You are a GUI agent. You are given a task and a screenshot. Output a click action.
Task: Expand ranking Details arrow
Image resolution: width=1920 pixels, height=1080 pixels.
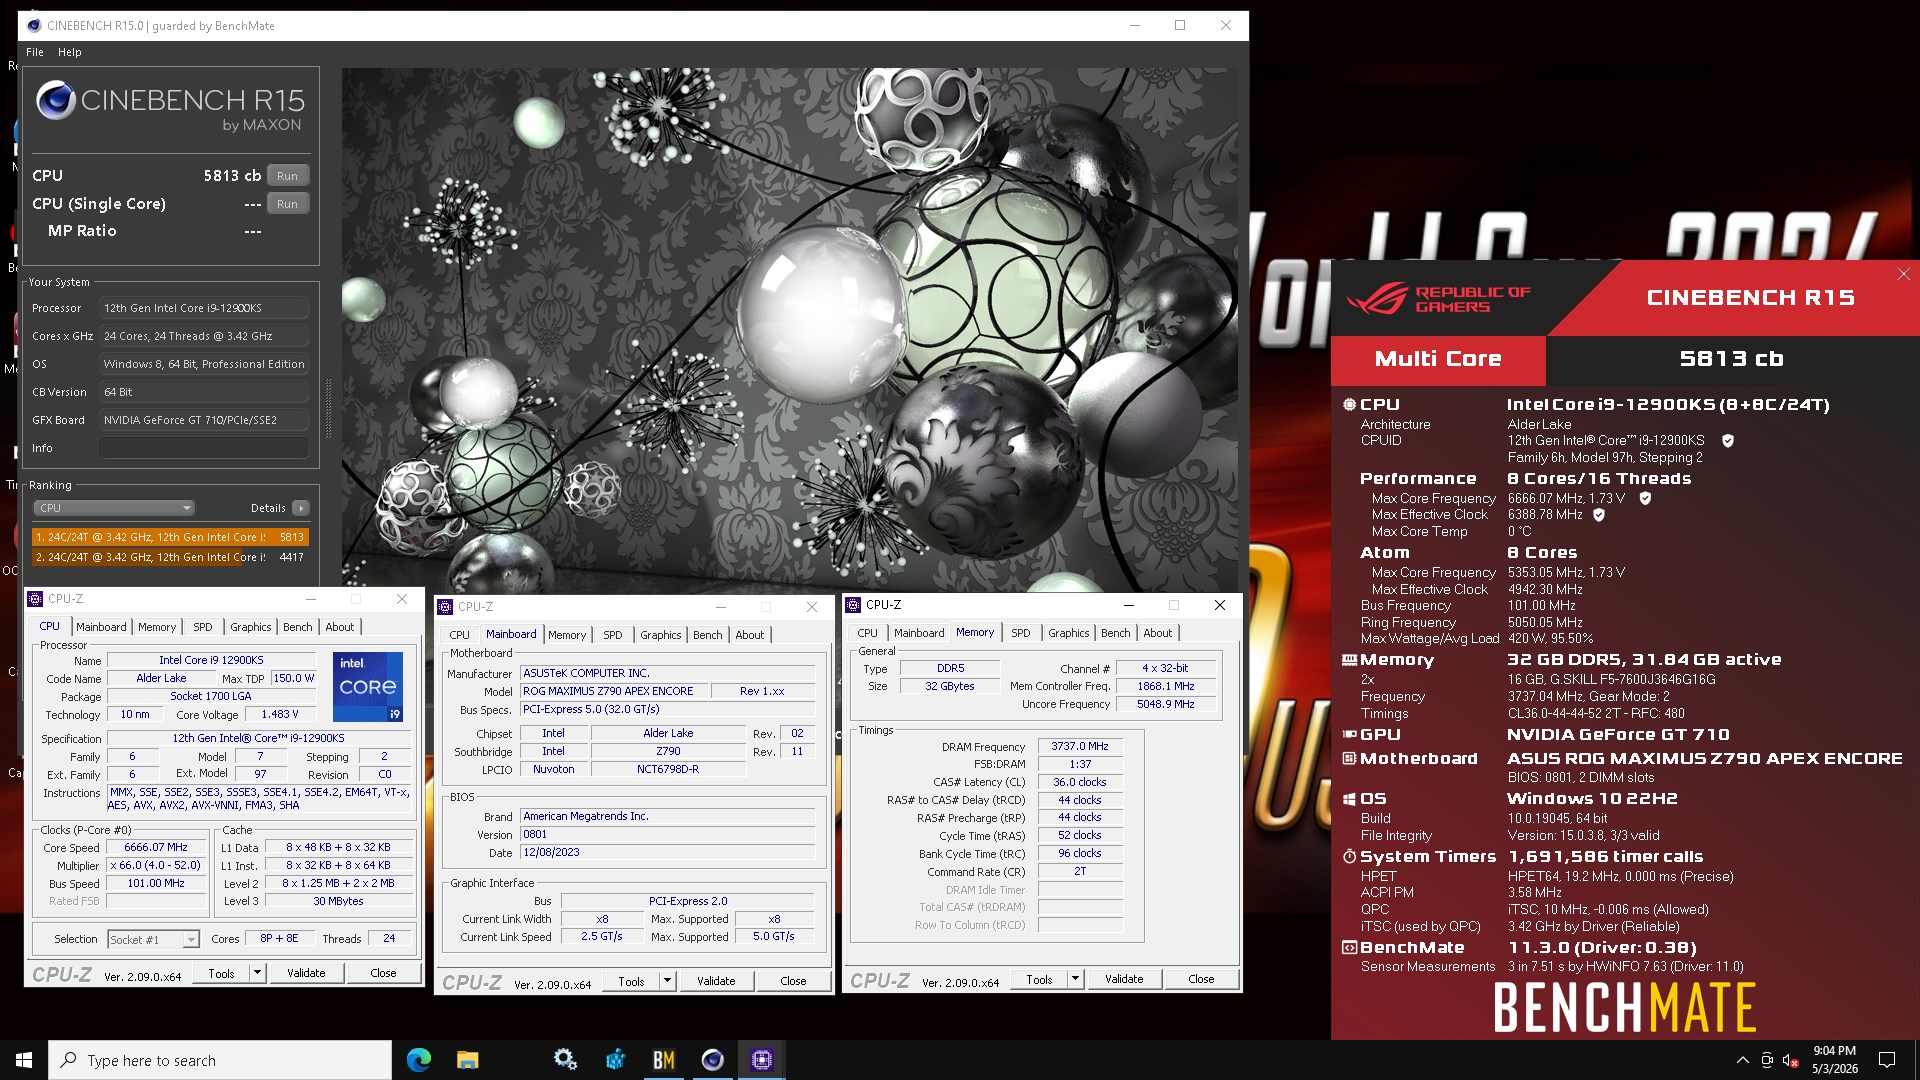(x=301, y=508)
